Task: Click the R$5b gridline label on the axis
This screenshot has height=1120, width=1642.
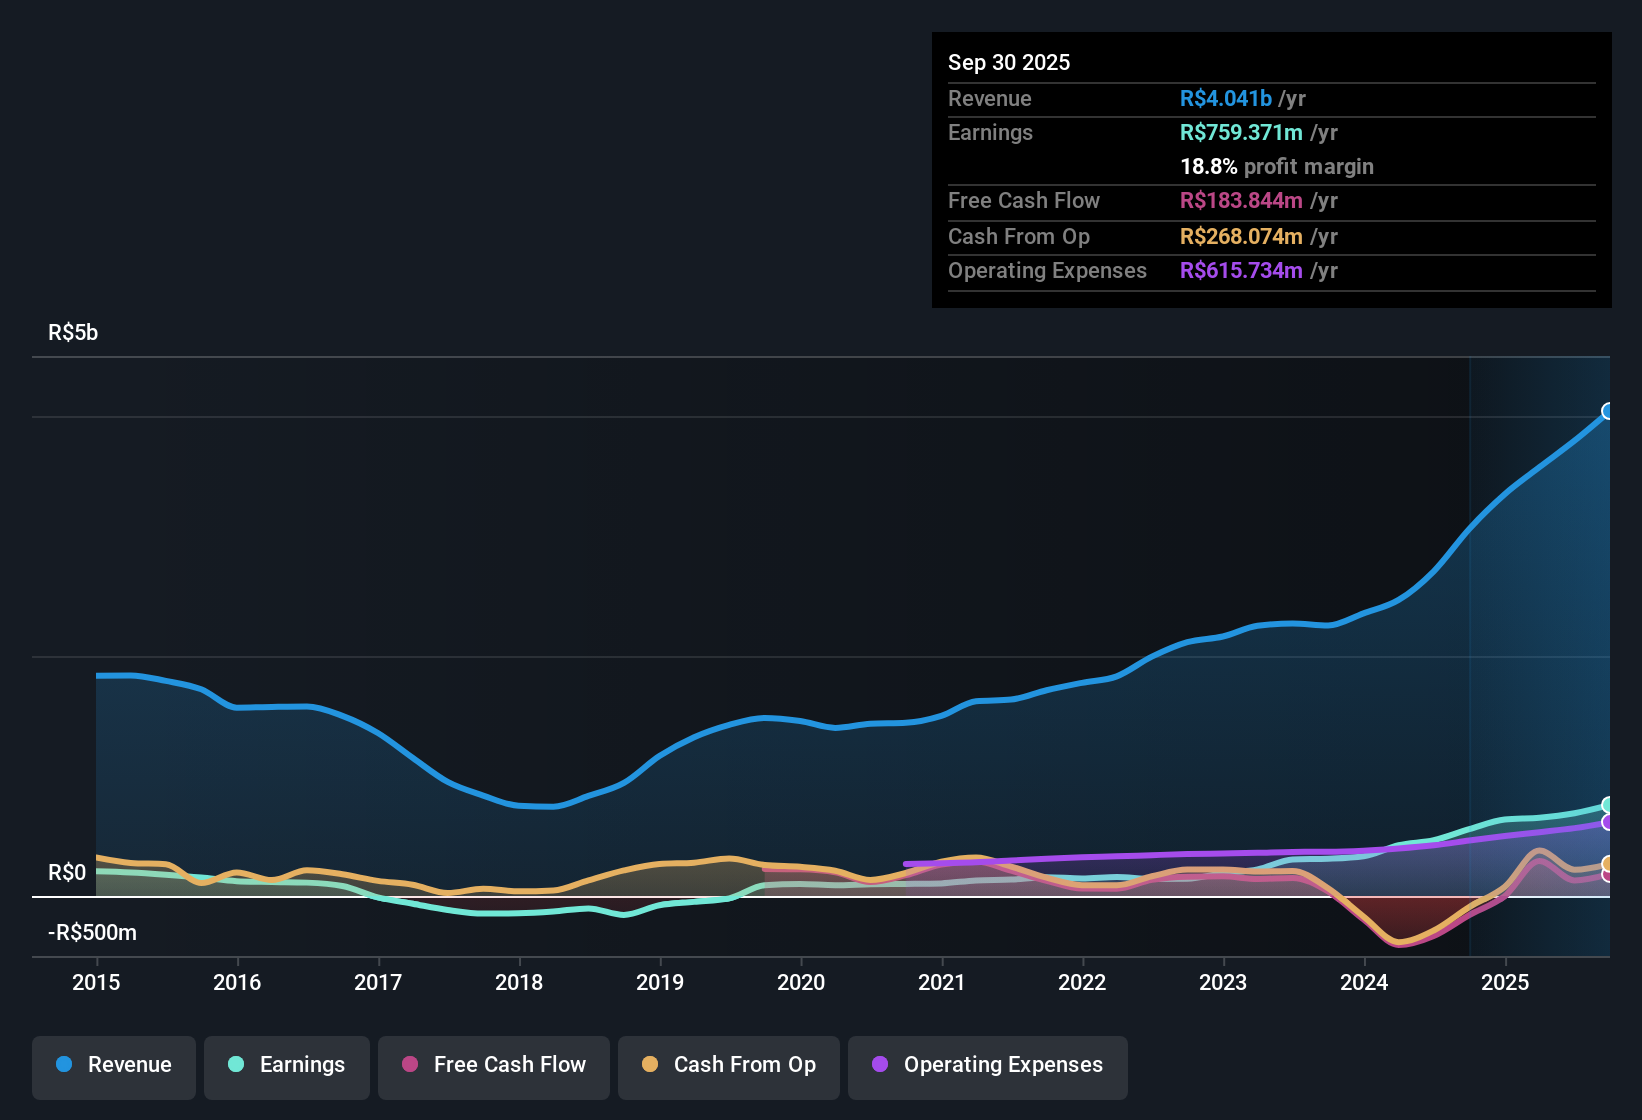Action: [72, 332]
